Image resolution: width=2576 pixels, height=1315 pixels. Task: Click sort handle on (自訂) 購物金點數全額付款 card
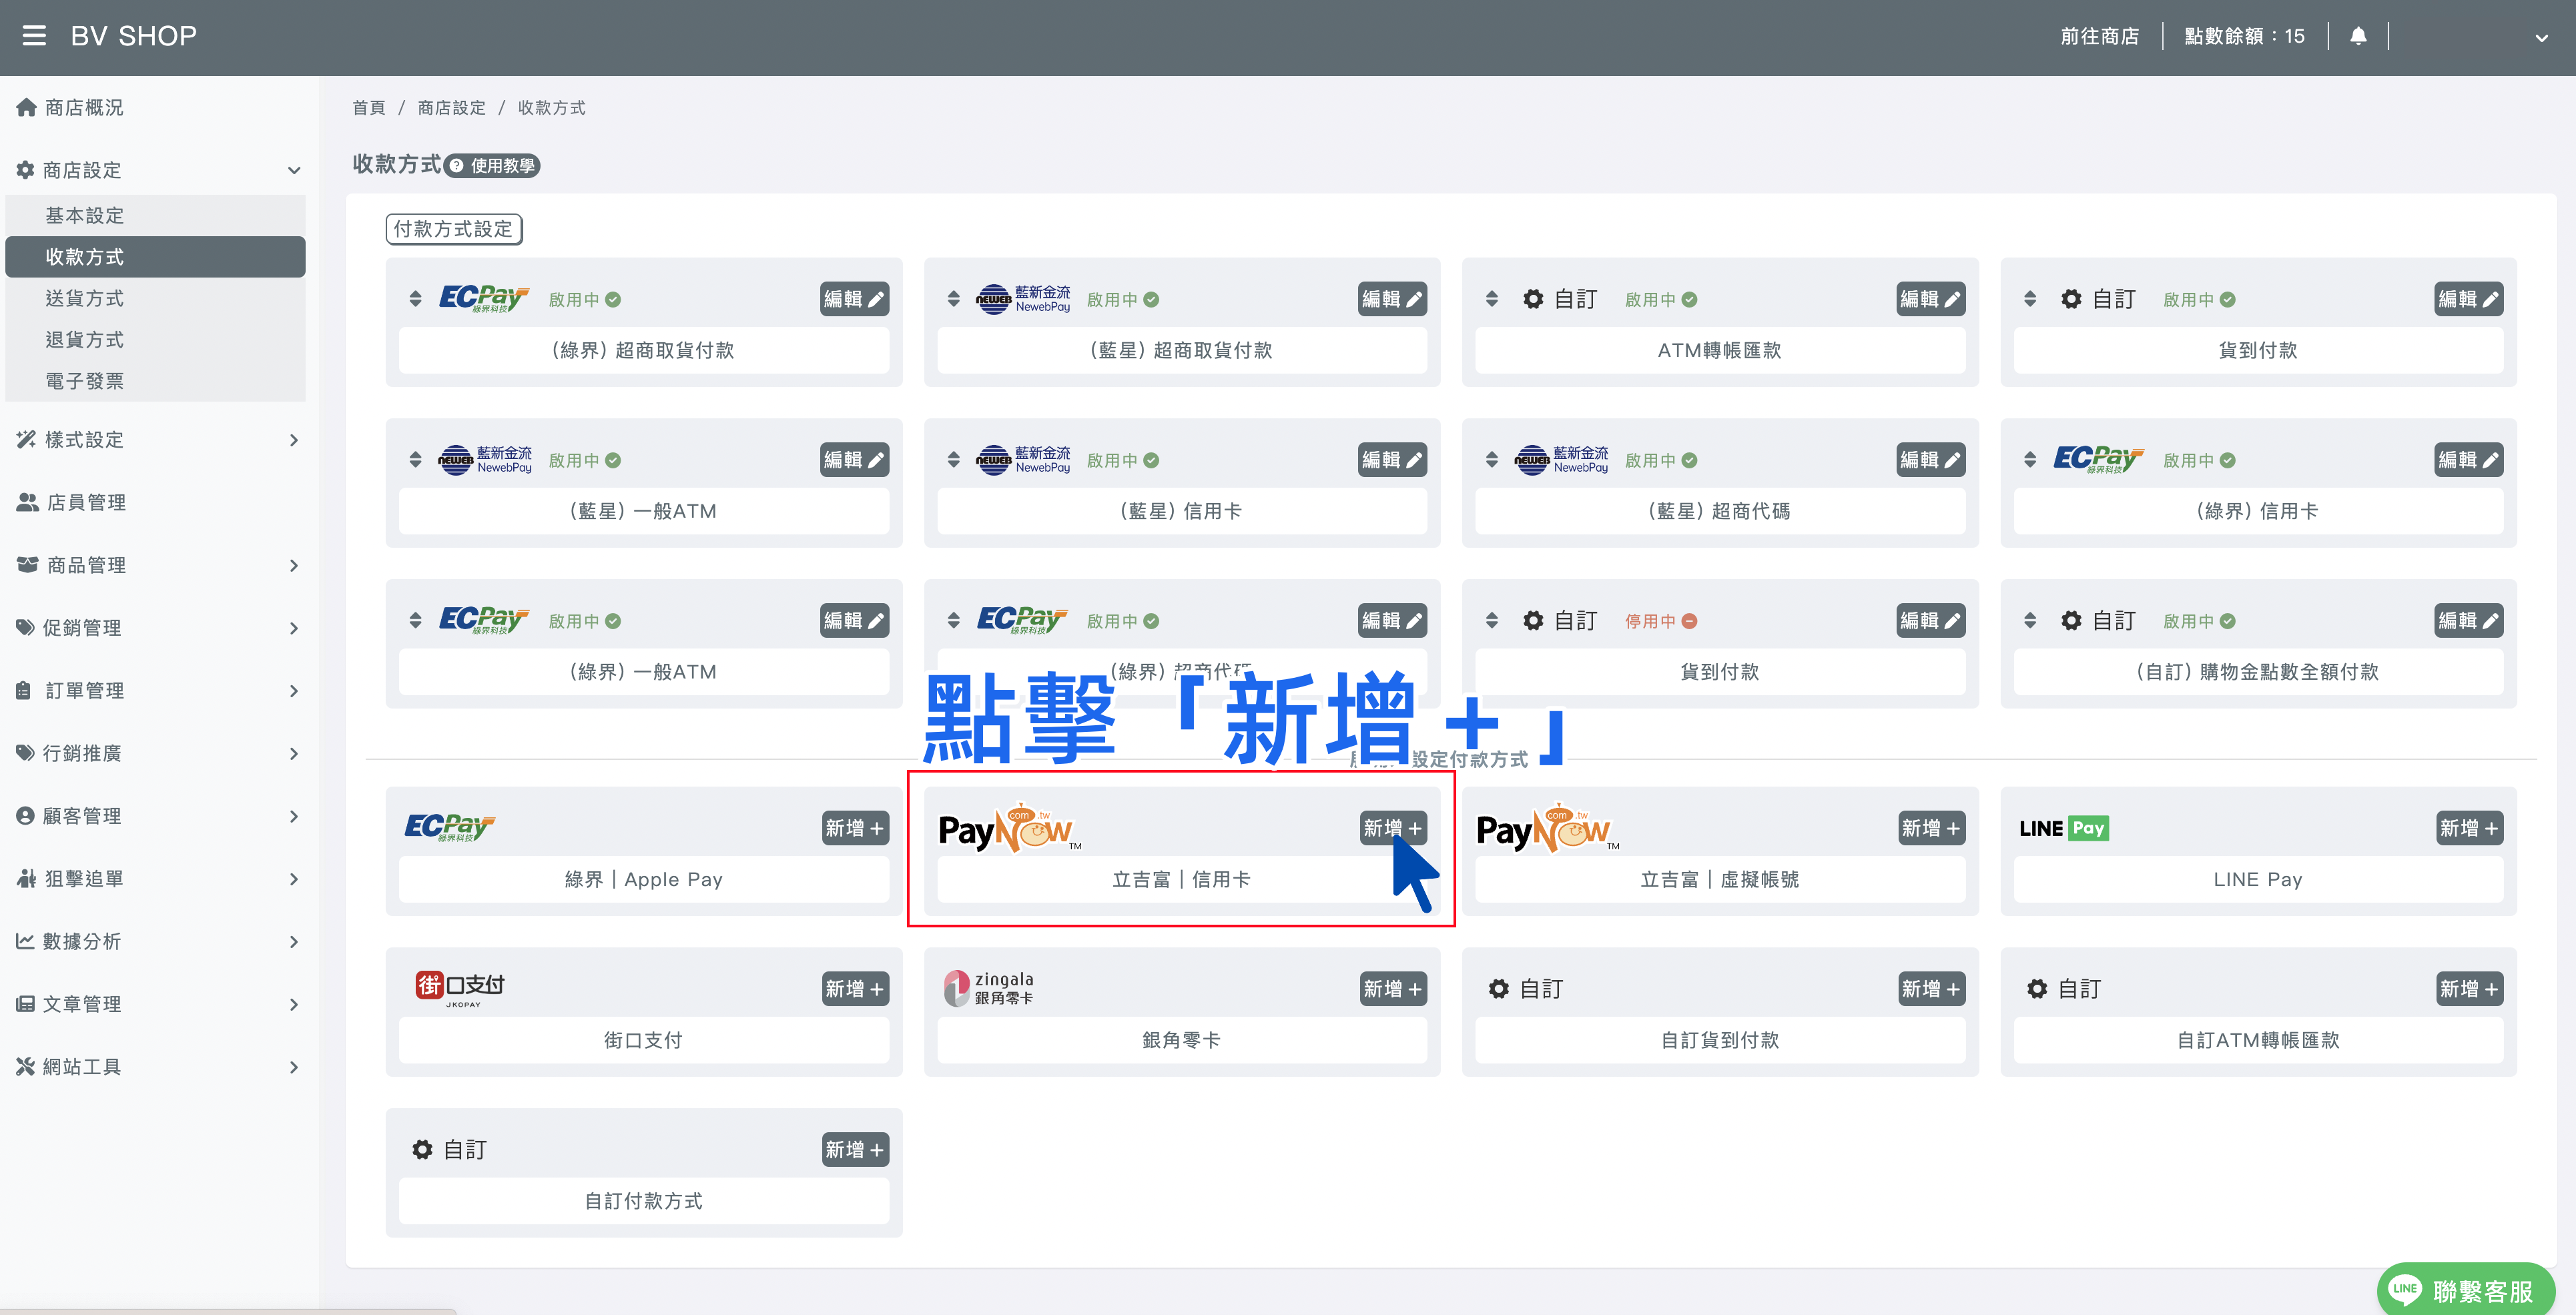point(2029,620)
